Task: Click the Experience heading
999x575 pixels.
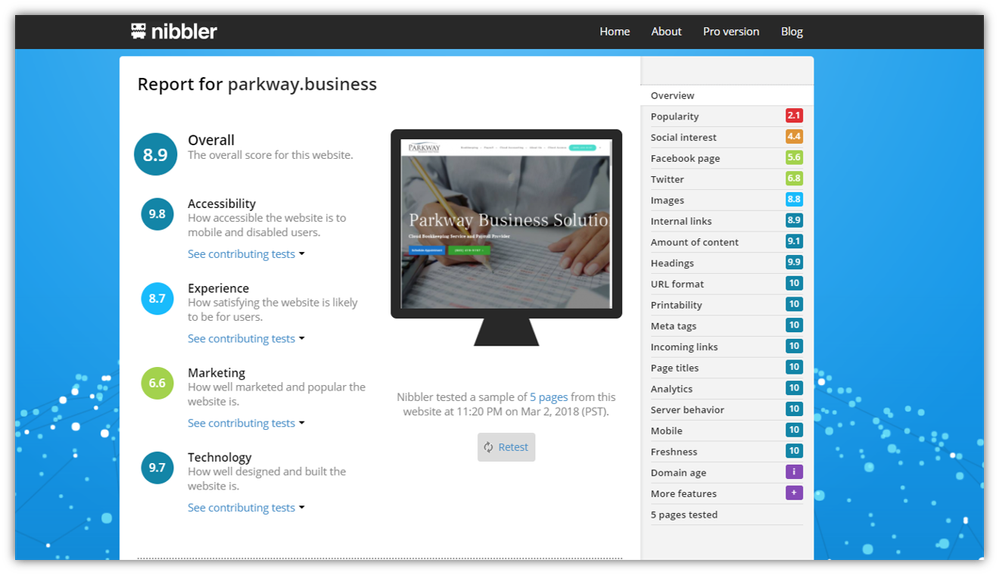Action: click(x=218, y=288)
